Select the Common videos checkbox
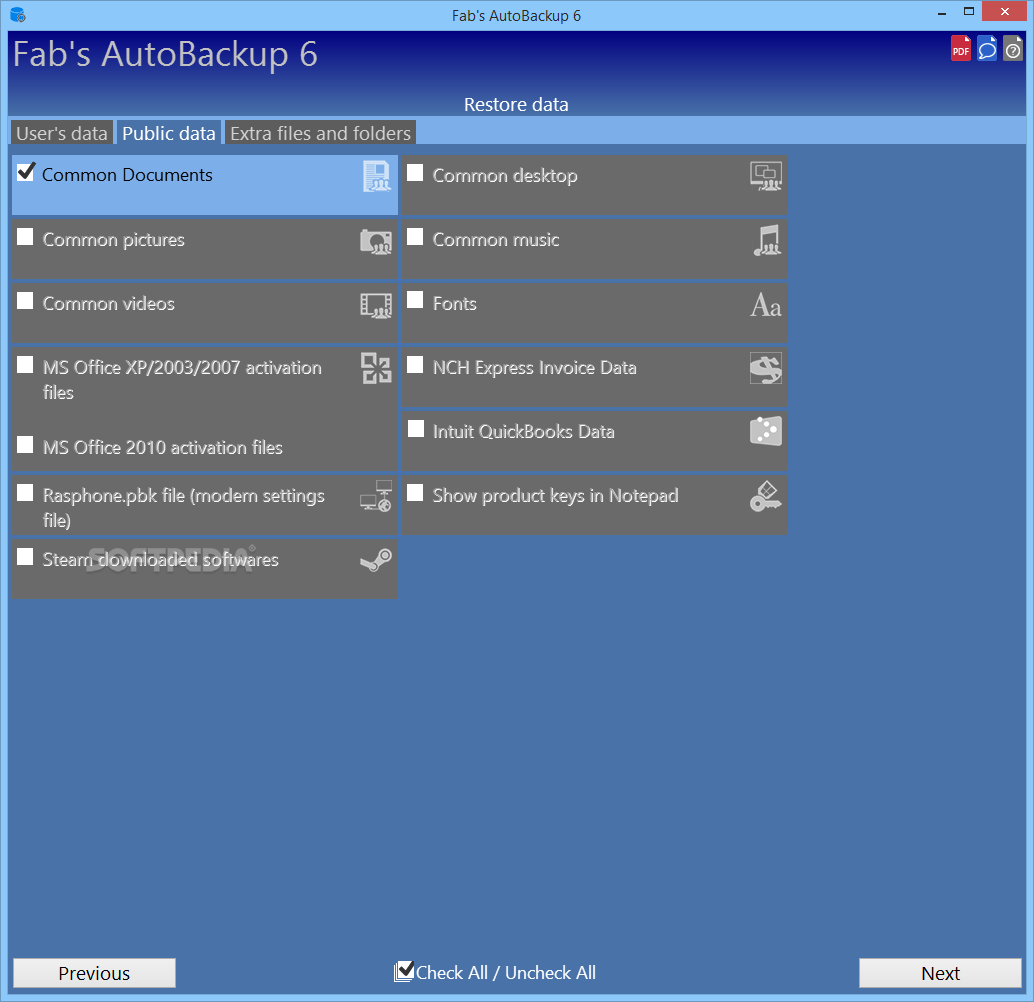Image resolution: width=1034 pixels, height=1002 pixels. coord(25,301)
